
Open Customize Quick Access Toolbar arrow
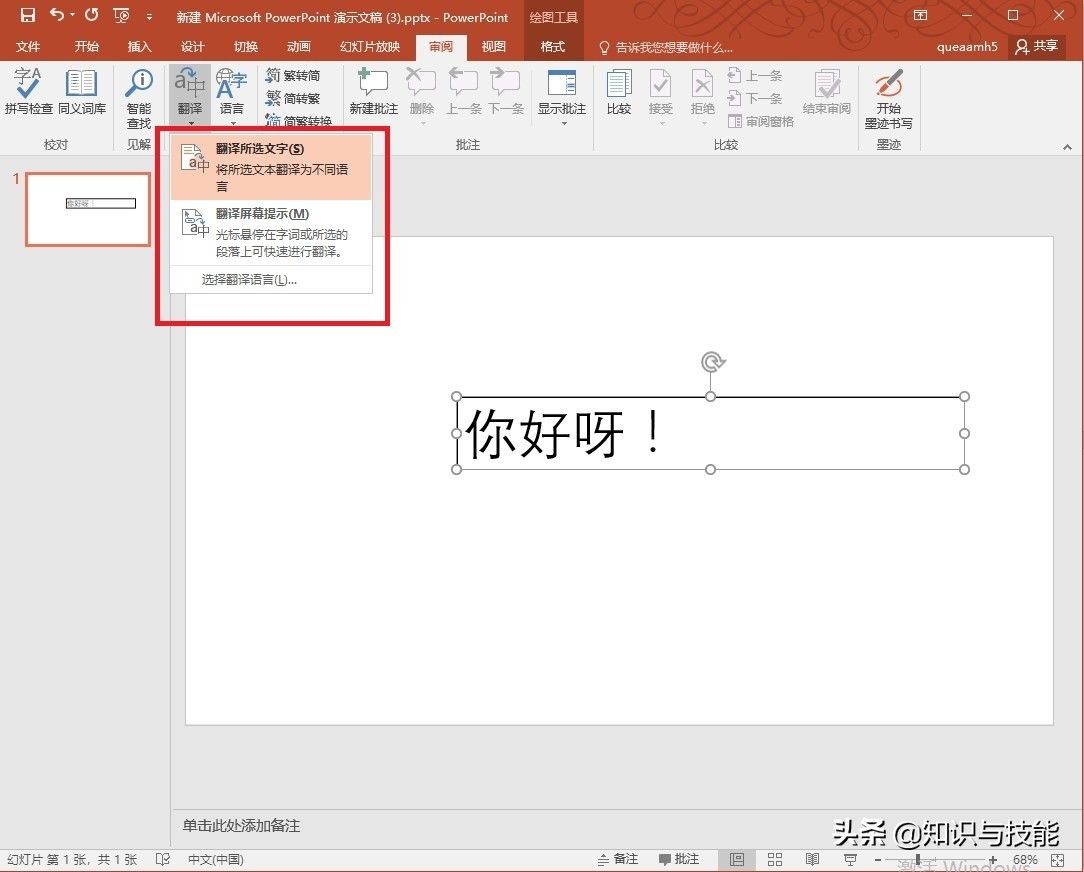[x=149, y=16]
